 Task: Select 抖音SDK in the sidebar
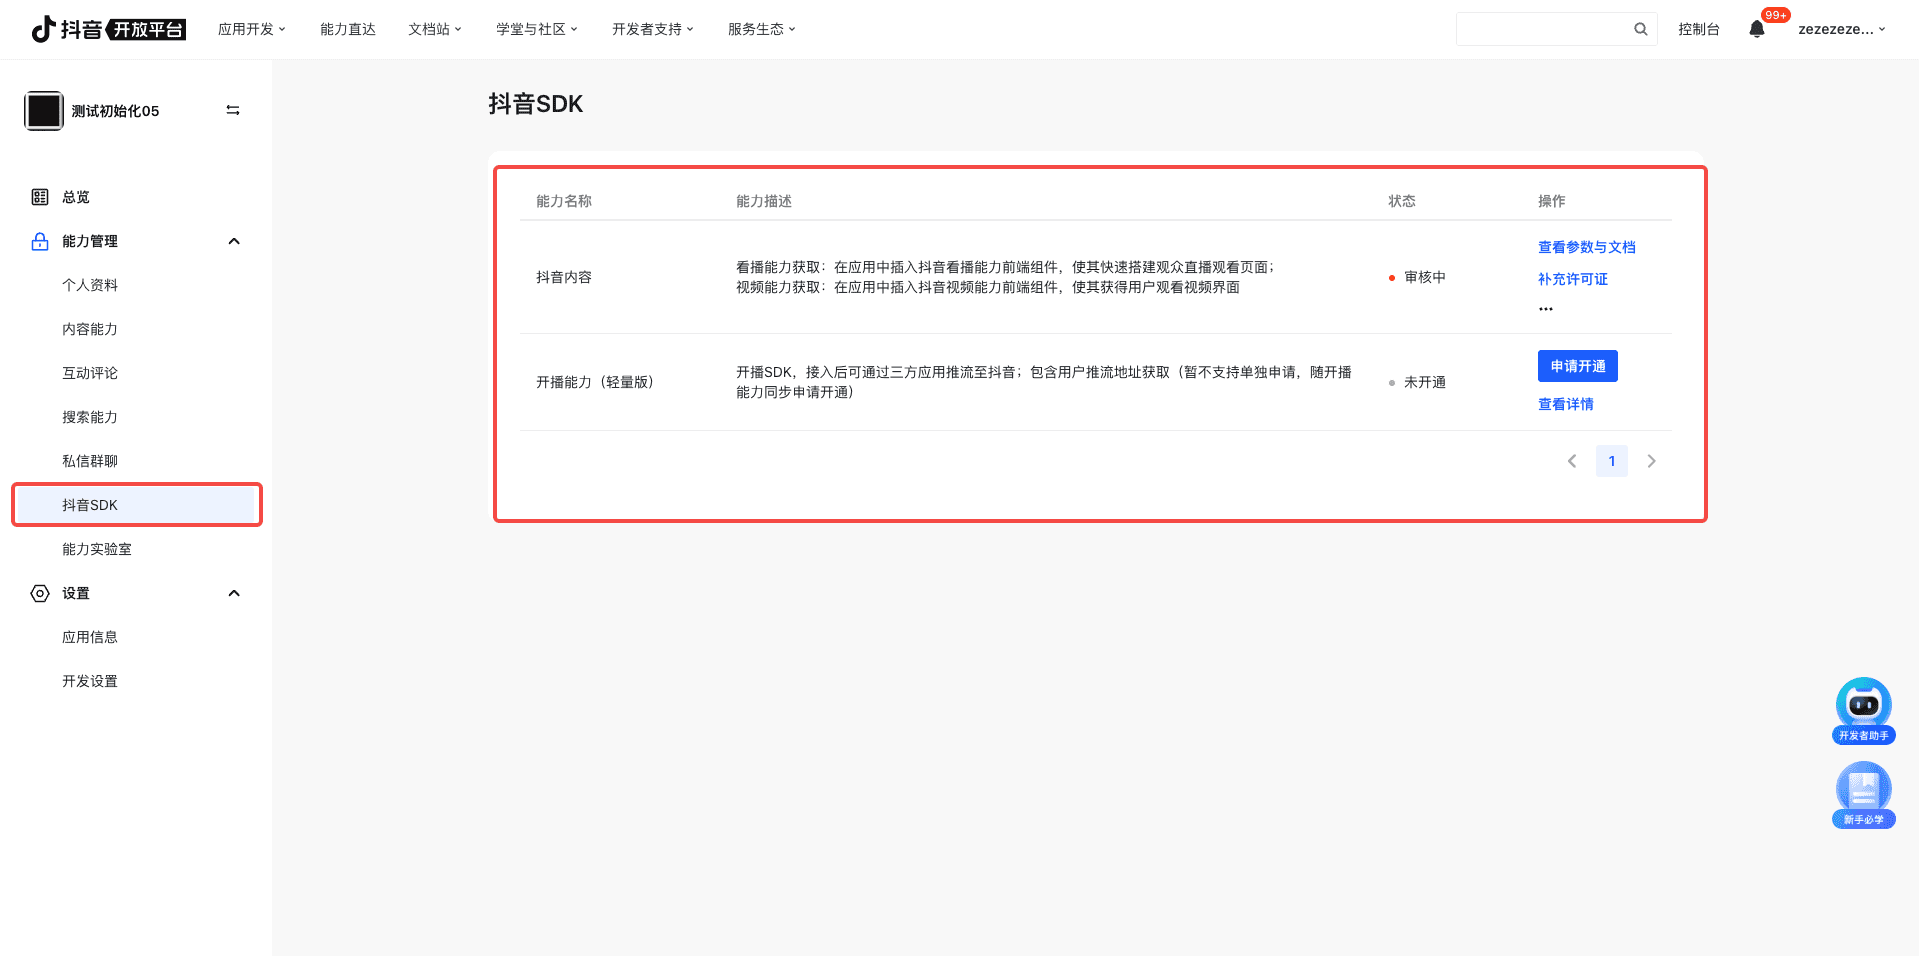pyautogui.click(x=137, y=505)
